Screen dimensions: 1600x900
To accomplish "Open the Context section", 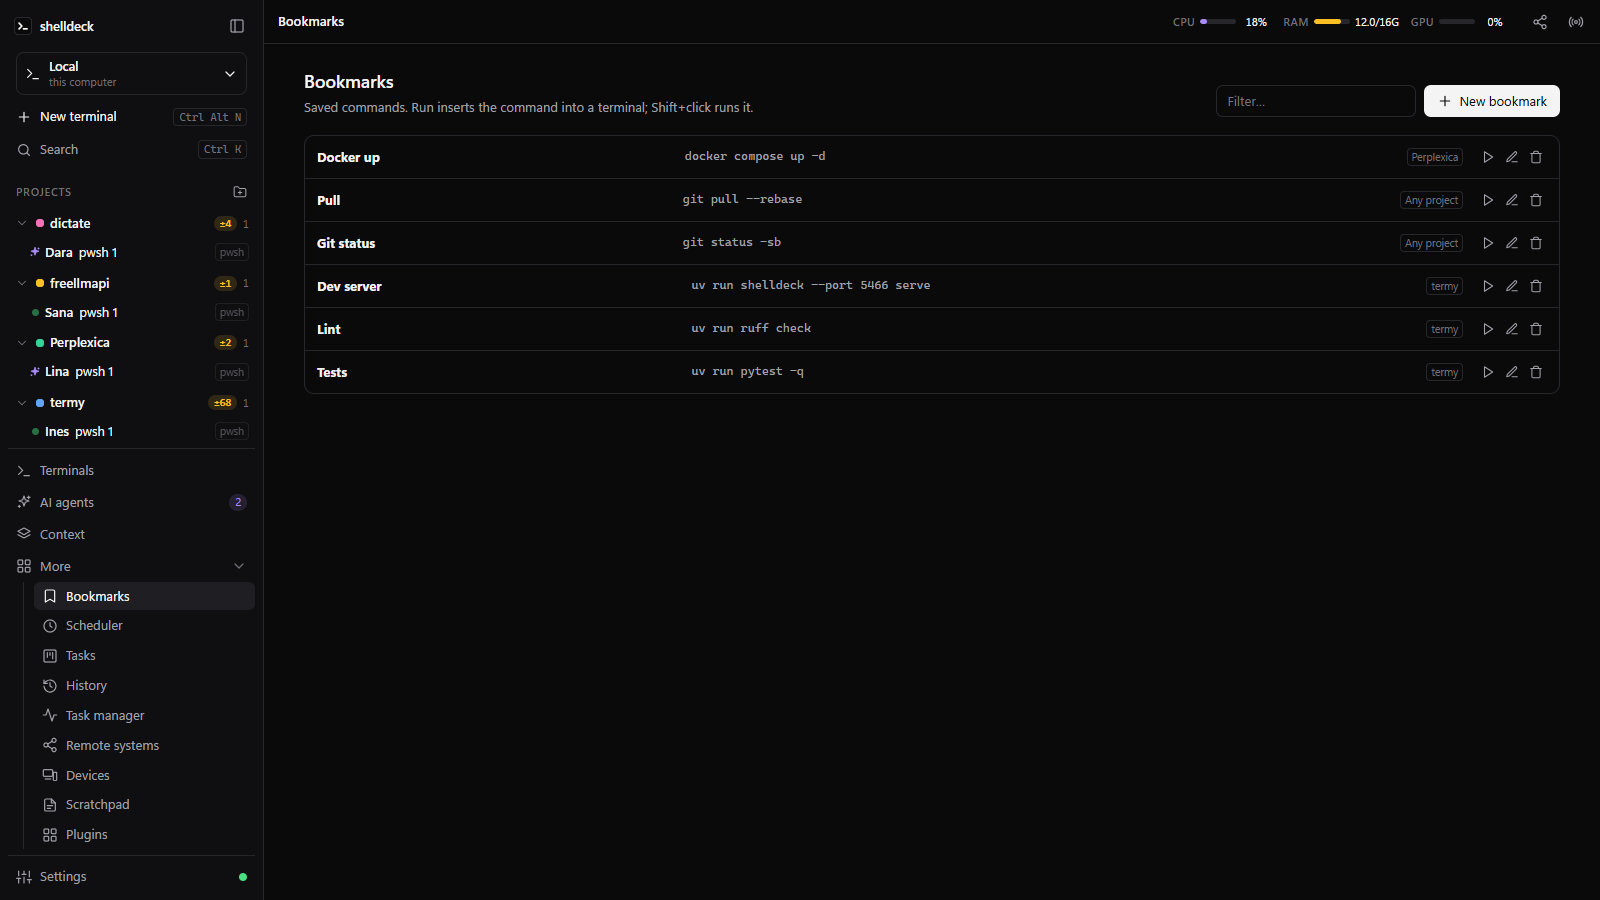I will coord(131,534).
